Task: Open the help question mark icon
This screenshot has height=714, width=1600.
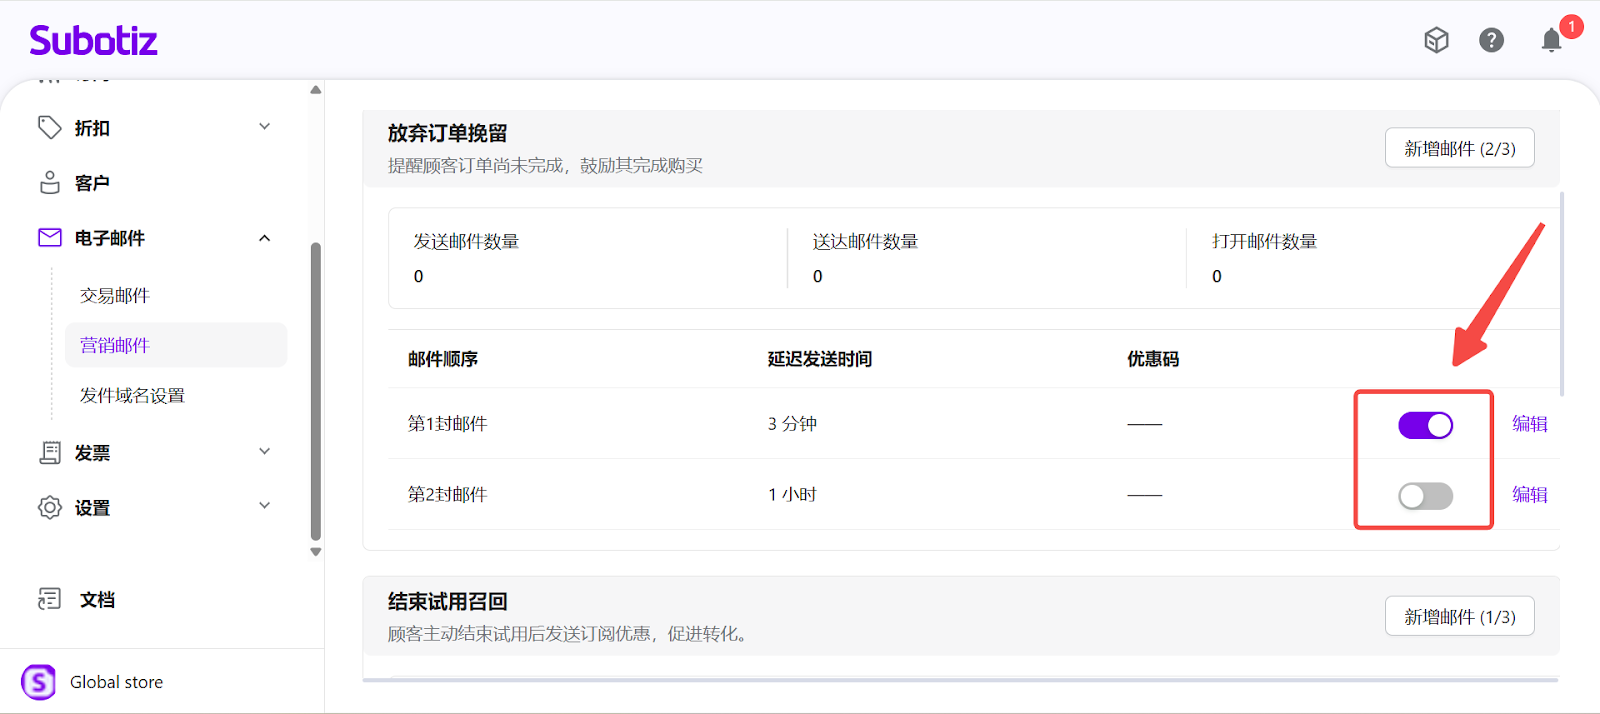Action: pos(1491,40)
